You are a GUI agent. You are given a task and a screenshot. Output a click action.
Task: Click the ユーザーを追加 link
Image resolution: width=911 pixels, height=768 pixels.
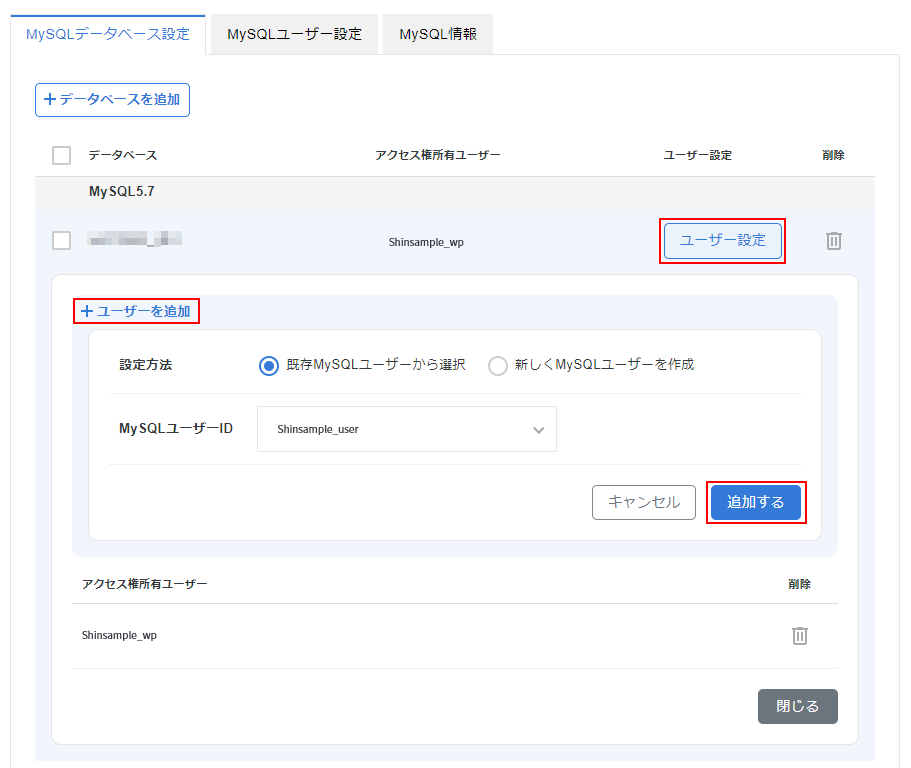pyautogui.click(x=136, y=311)
